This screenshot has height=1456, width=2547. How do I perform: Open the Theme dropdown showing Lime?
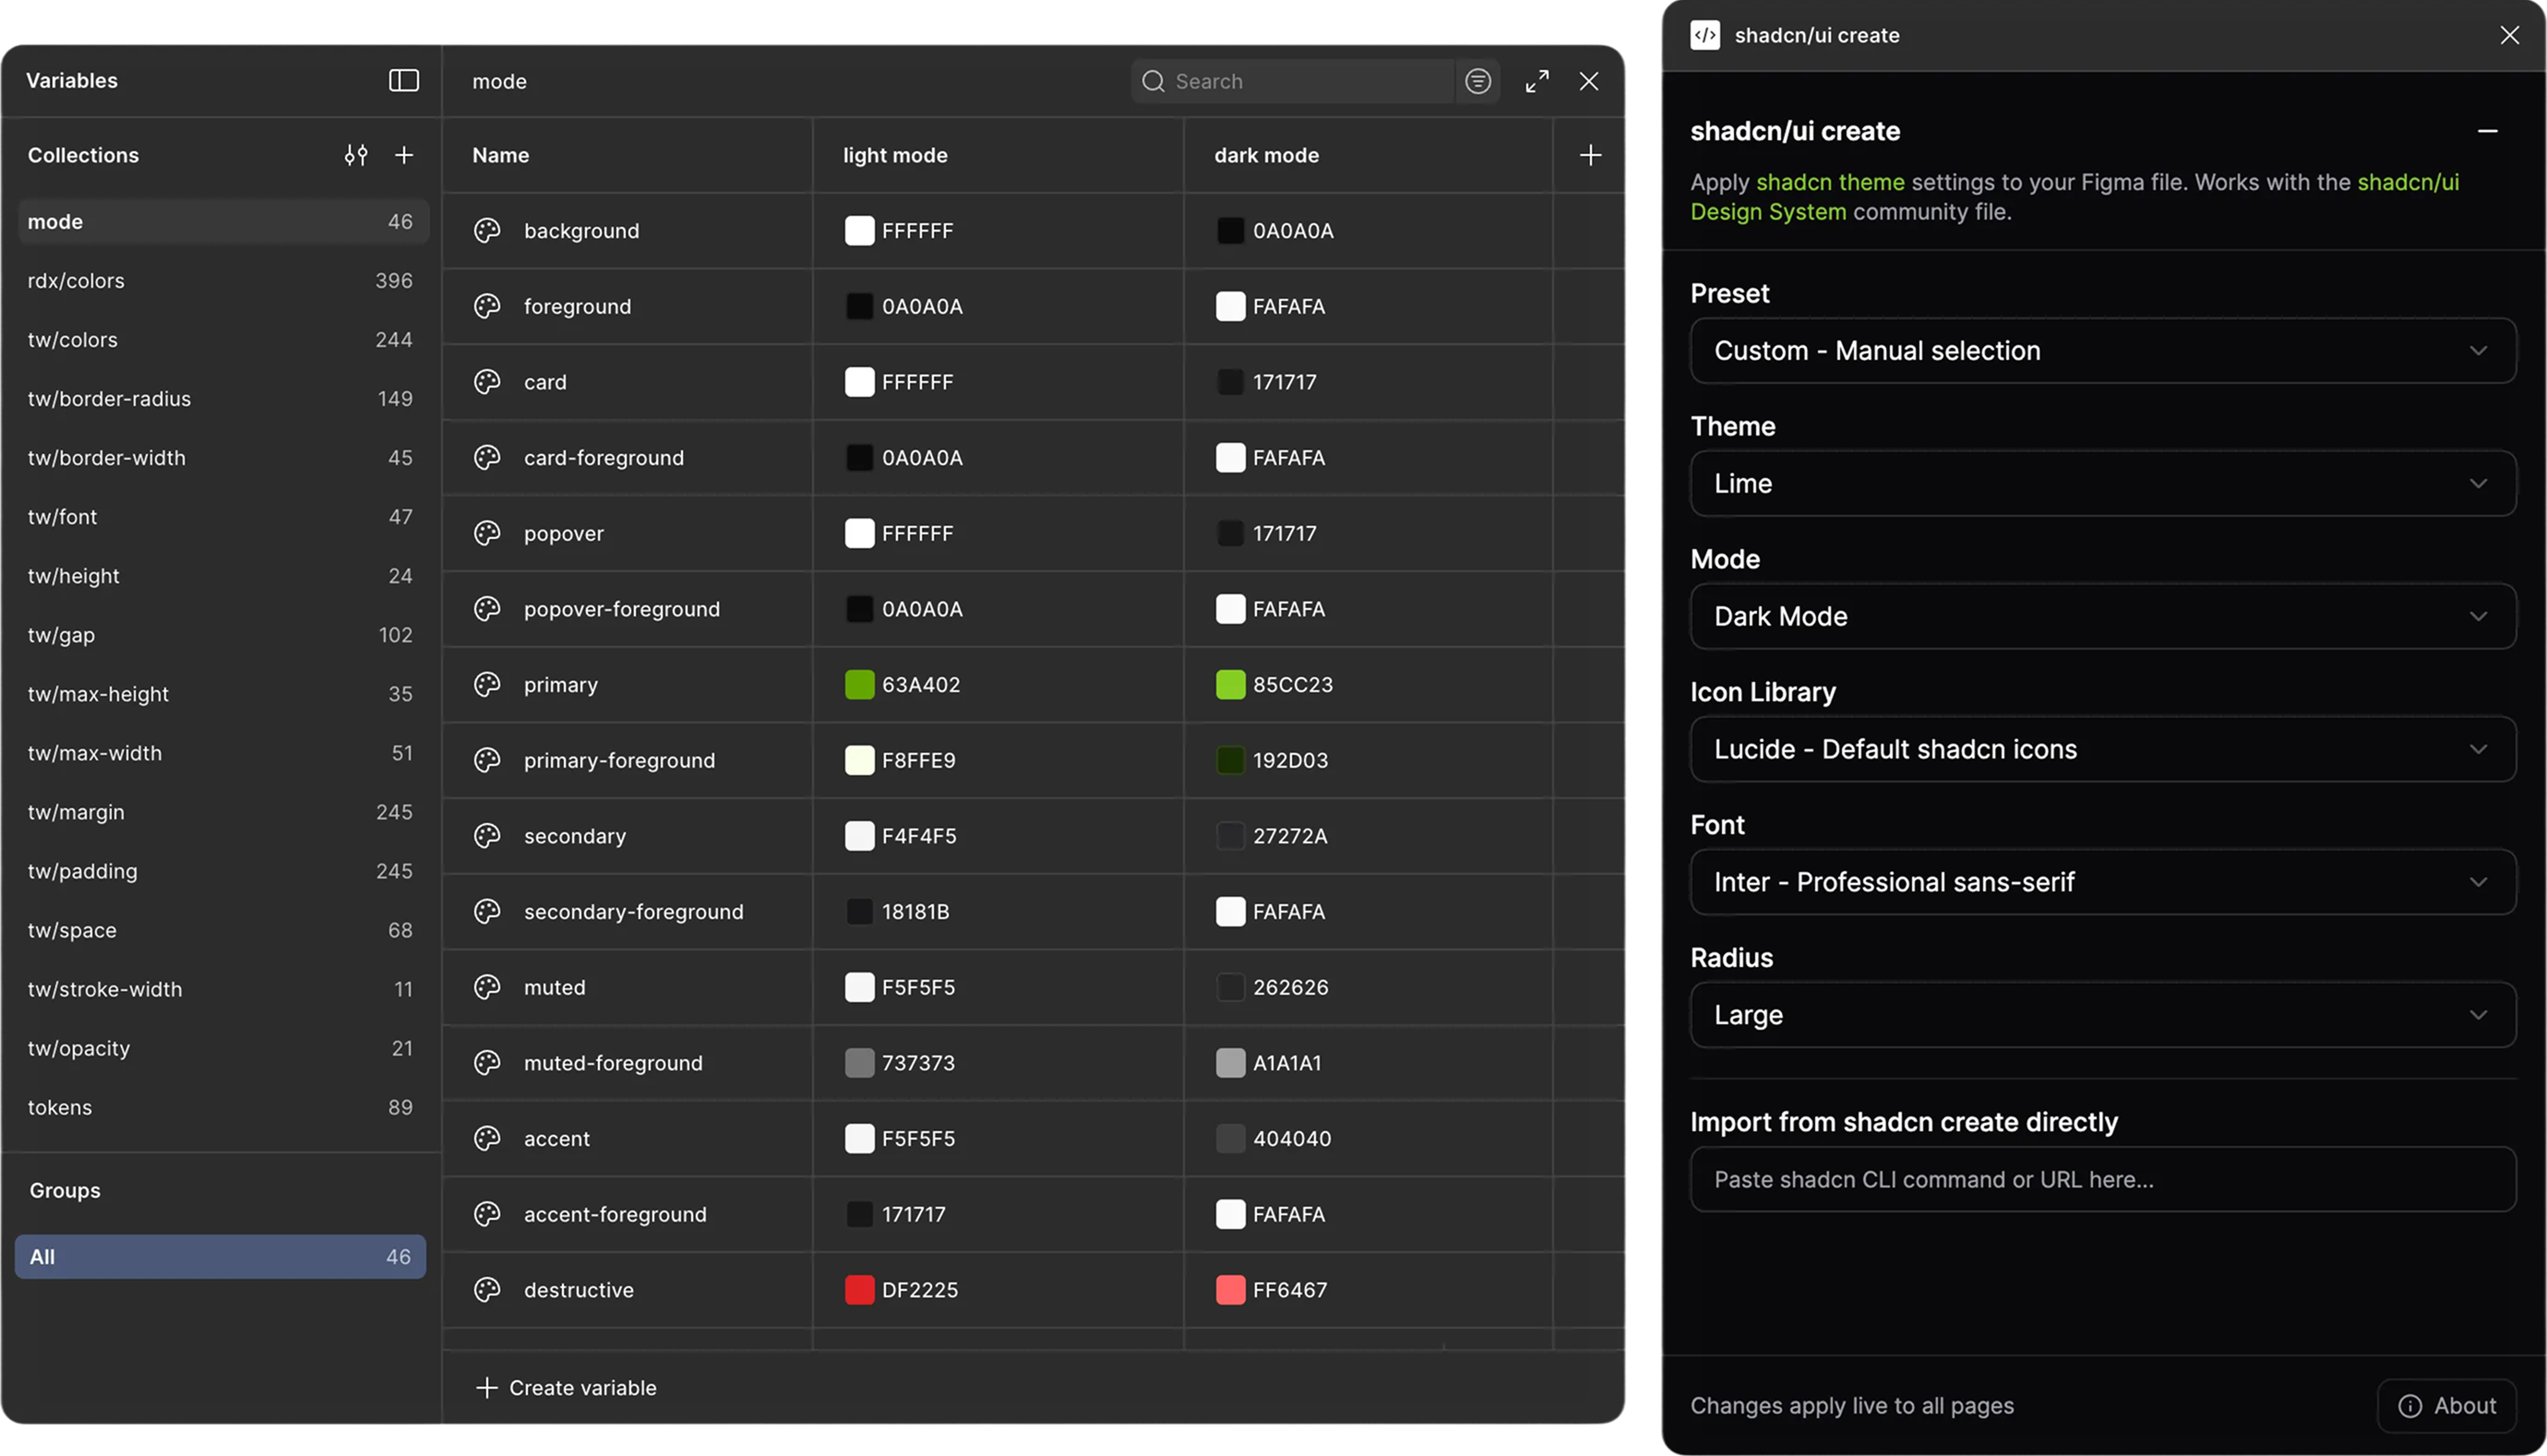coord(2102,484)
